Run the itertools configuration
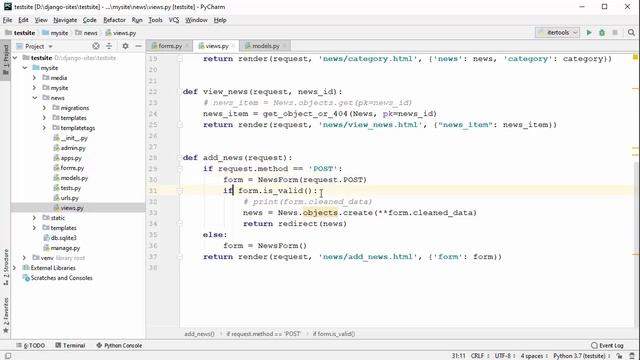This screenshot has height=360, width=640. click(x=589, y=33)
